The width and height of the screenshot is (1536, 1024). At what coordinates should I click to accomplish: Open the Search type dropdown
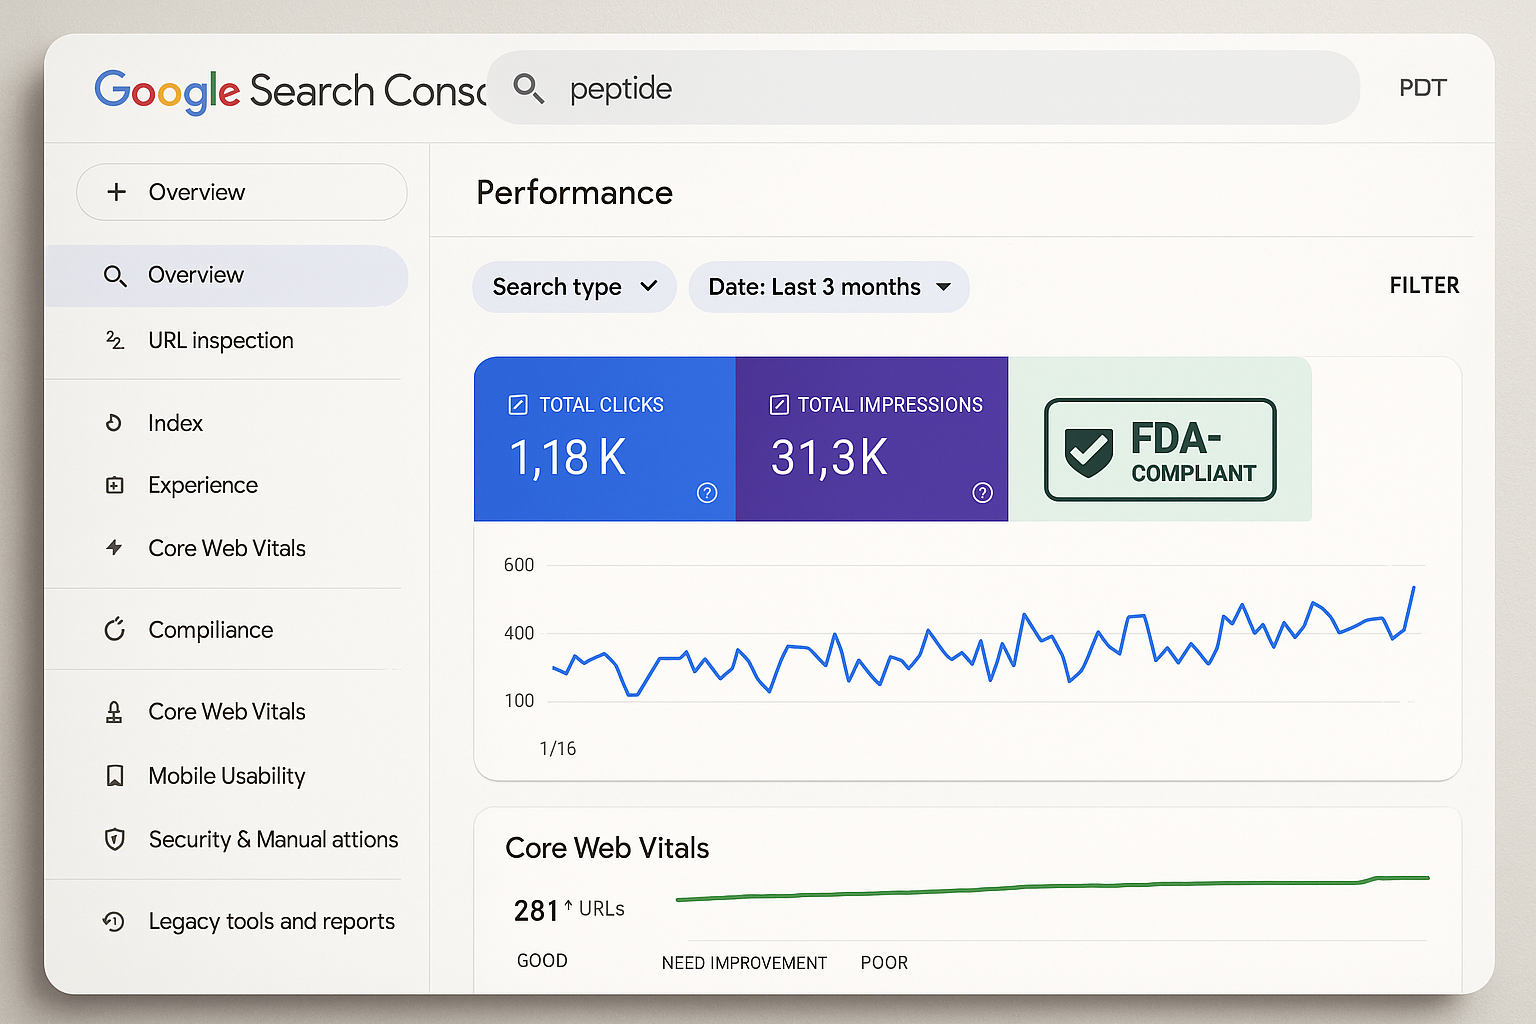pyautogui.click(x=573, y=287)
